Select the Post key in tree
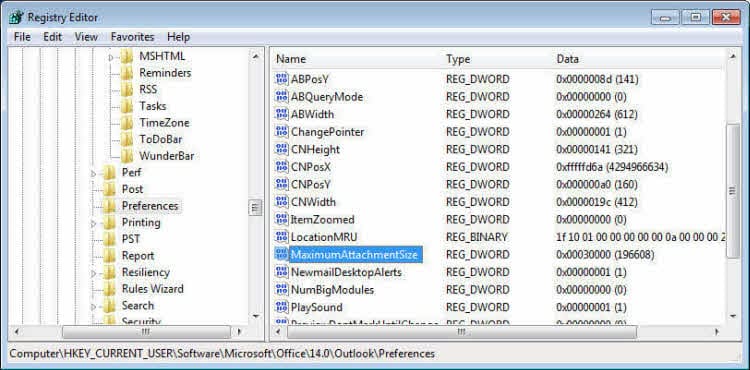 132,189
